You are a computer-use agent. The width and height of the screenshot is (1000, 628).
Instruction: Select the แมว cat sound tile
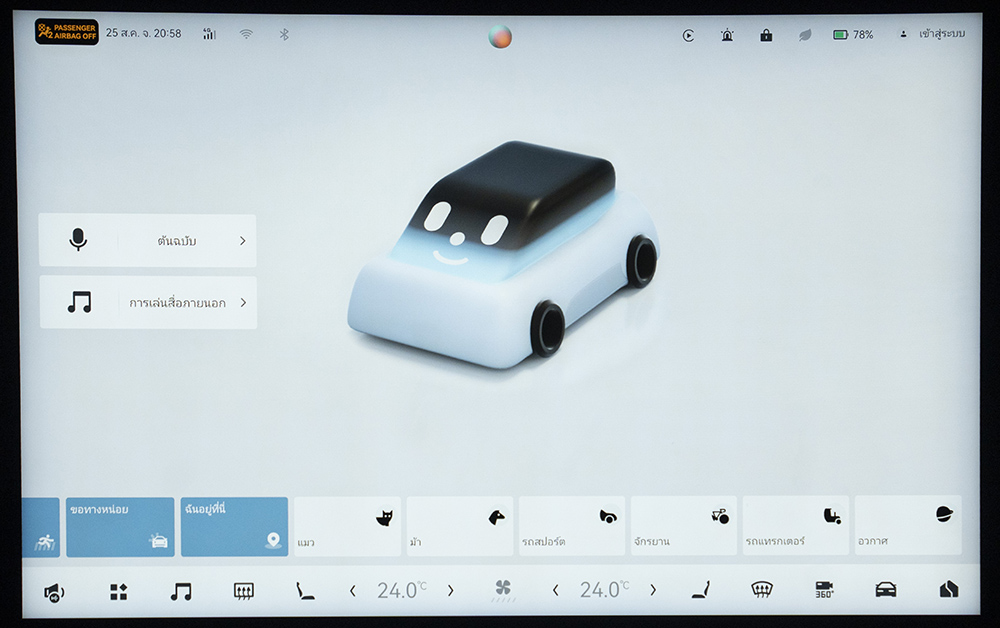click(347, 526)
